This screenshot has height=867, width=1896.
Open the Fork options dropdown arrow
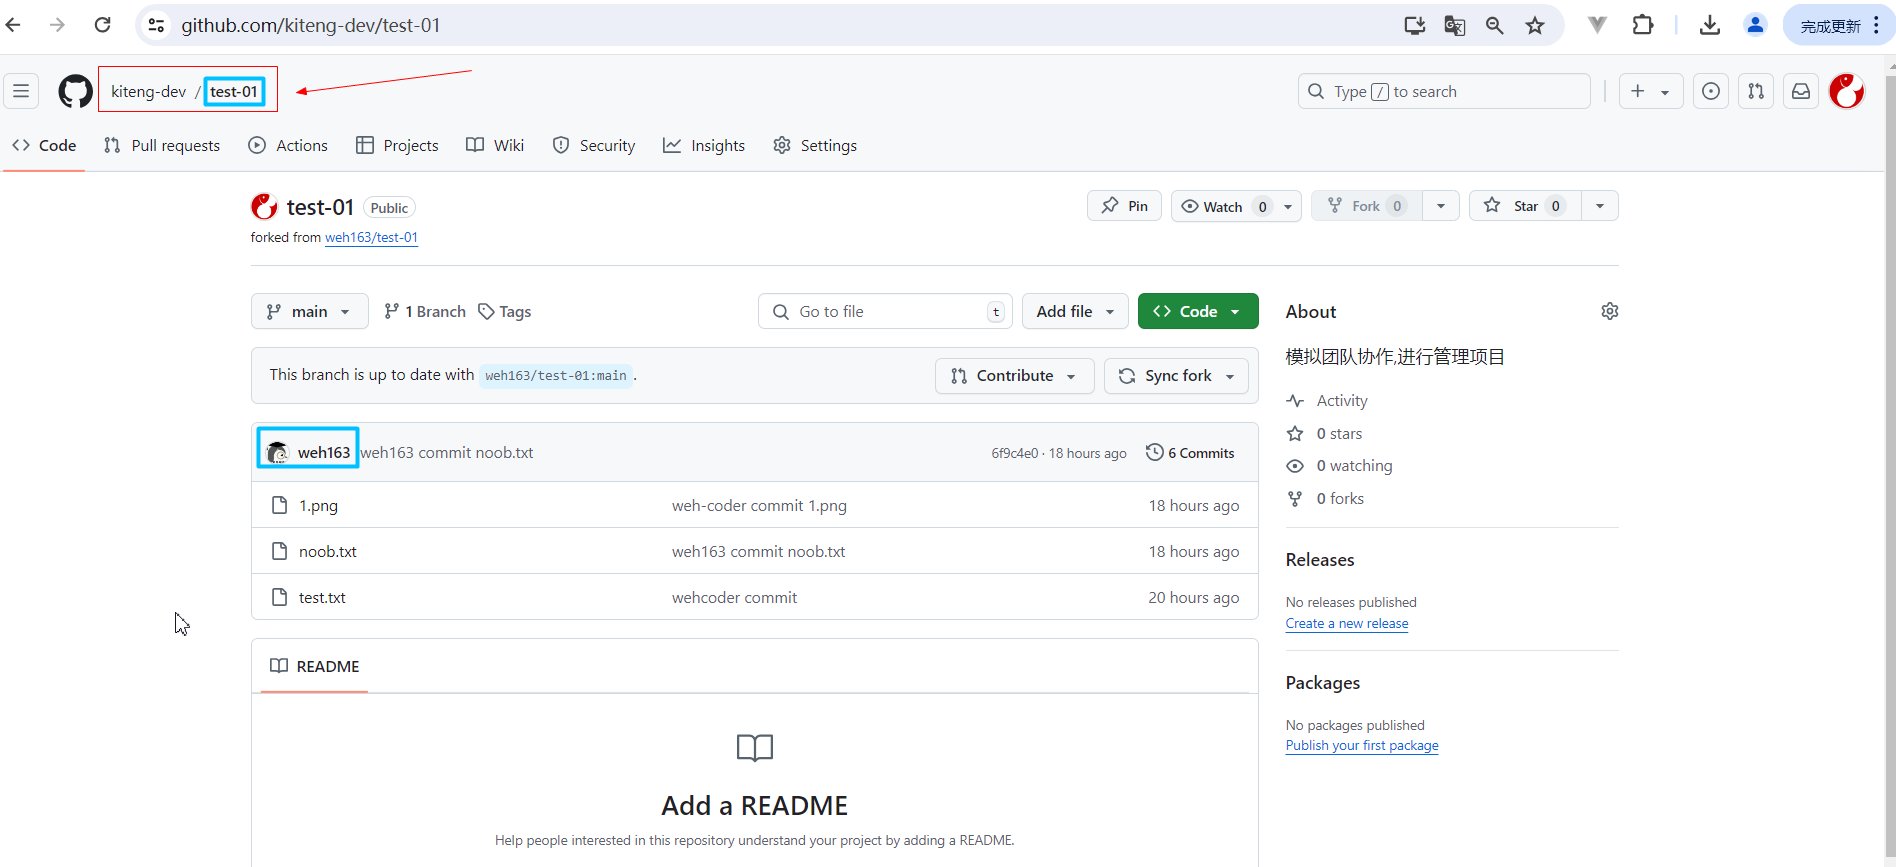[1441, 206]
